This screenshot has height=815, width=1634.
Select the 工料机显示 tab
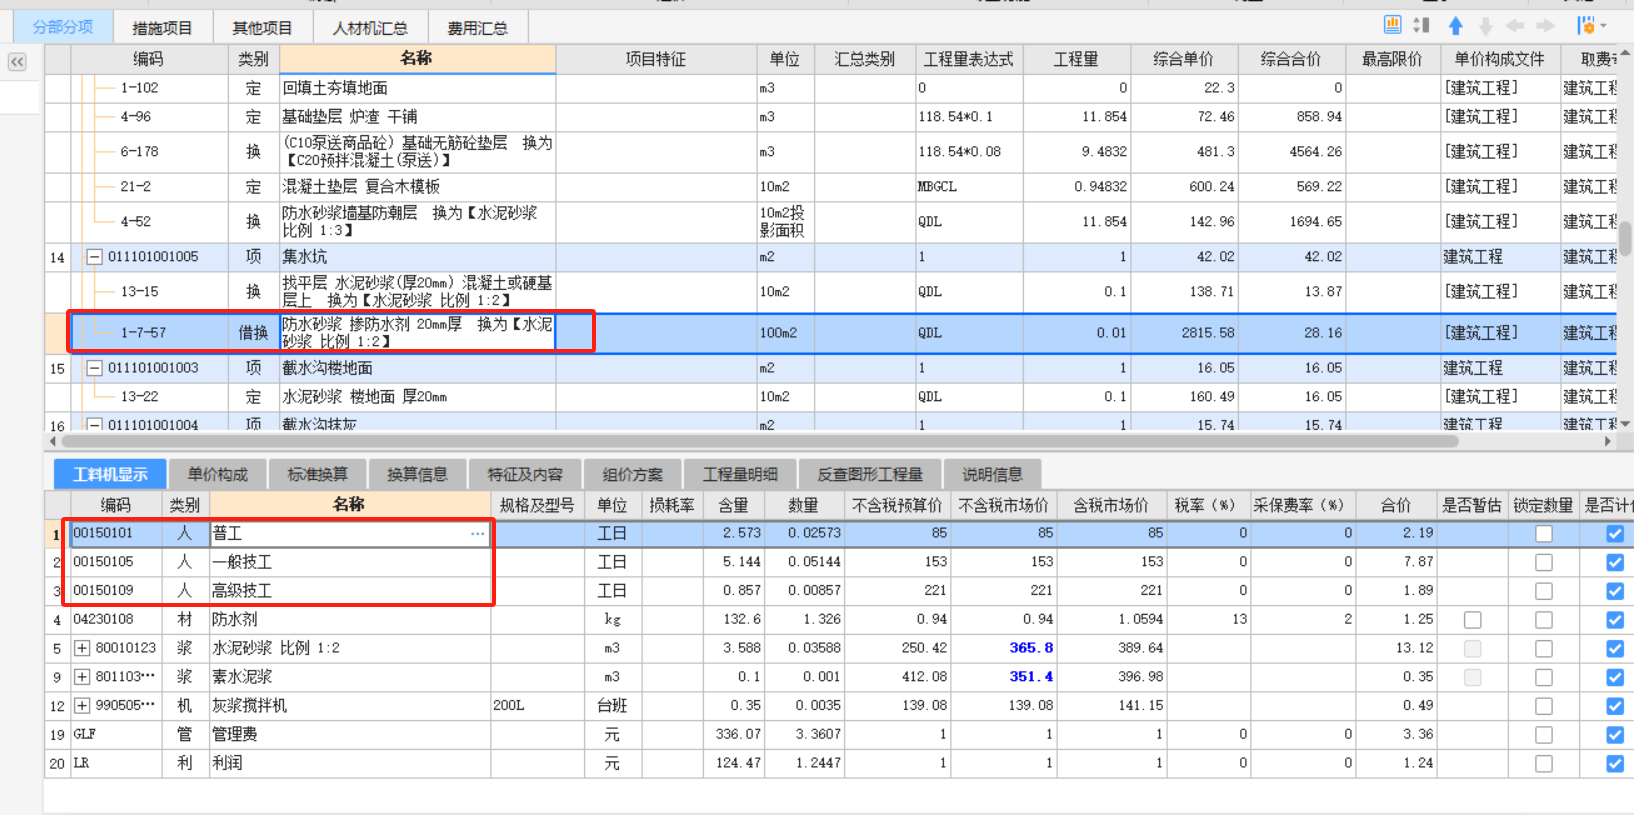tap(110, 474)
